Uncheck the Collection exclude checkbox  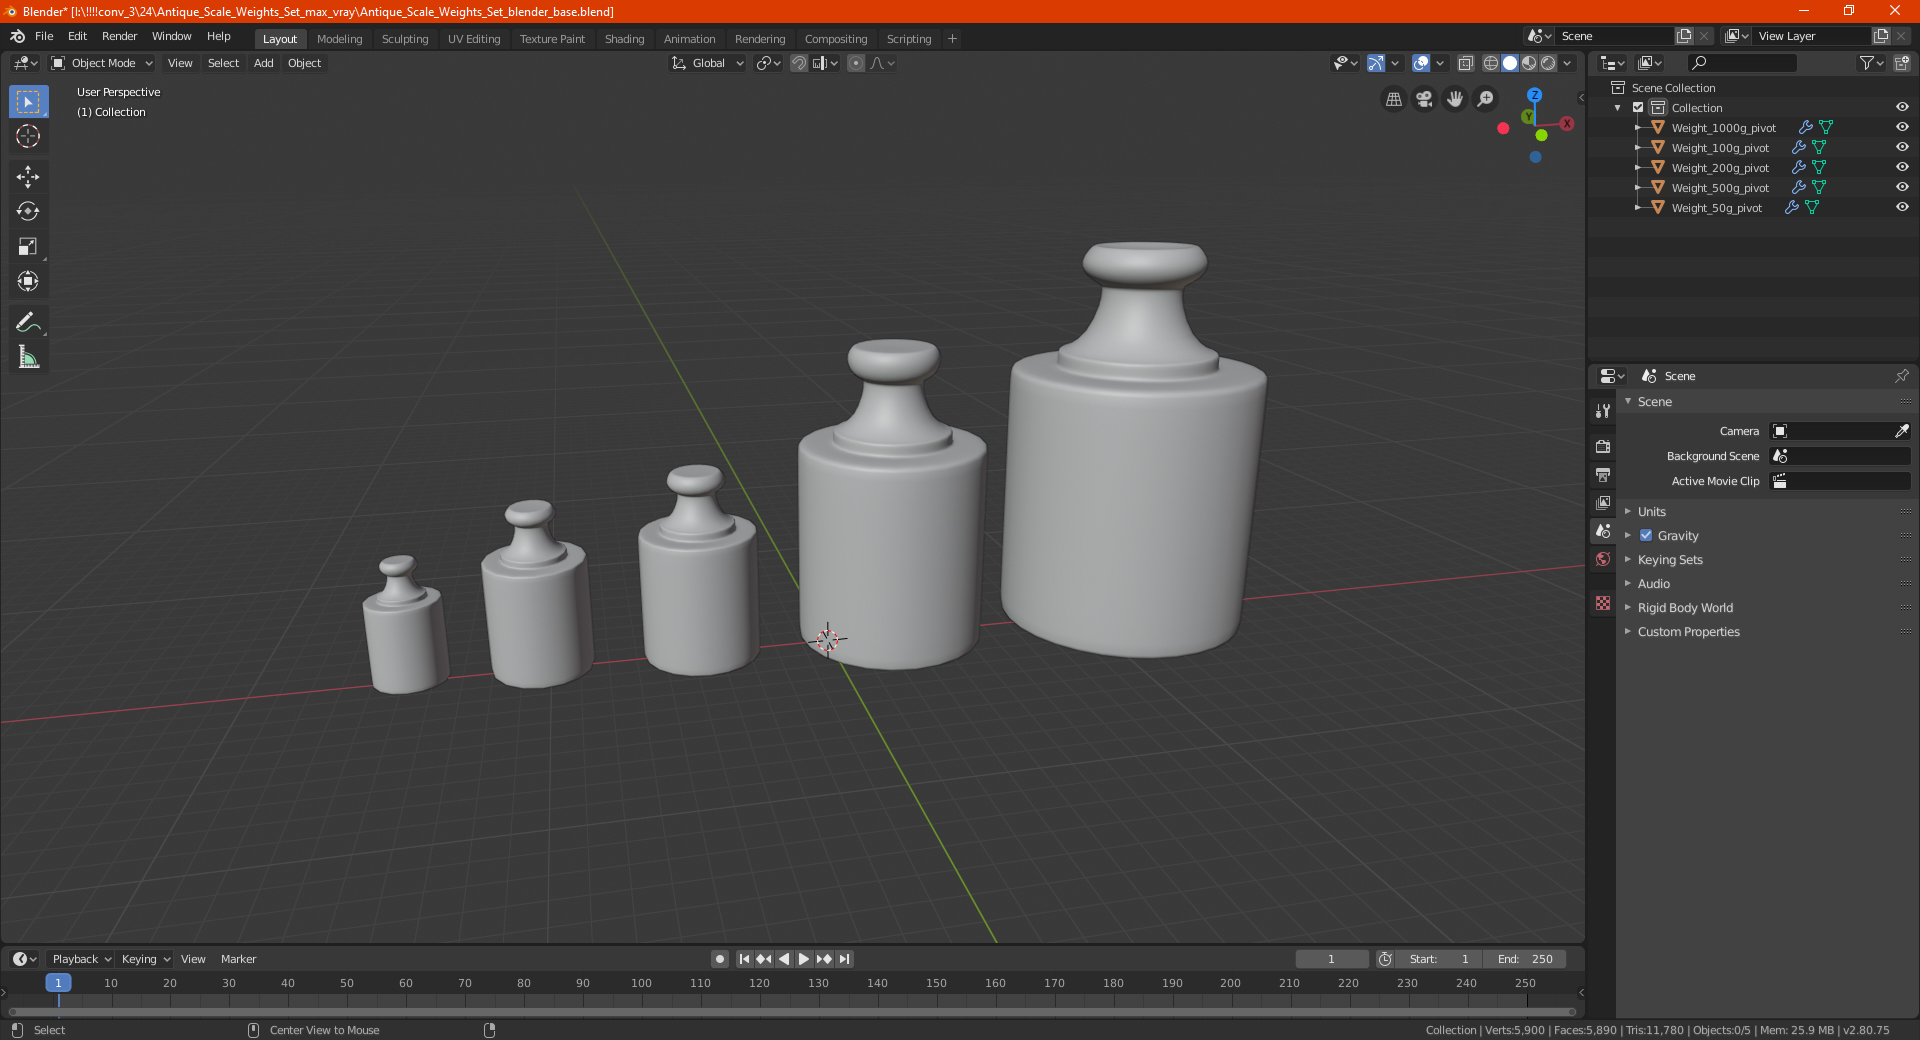[1638, 107]
